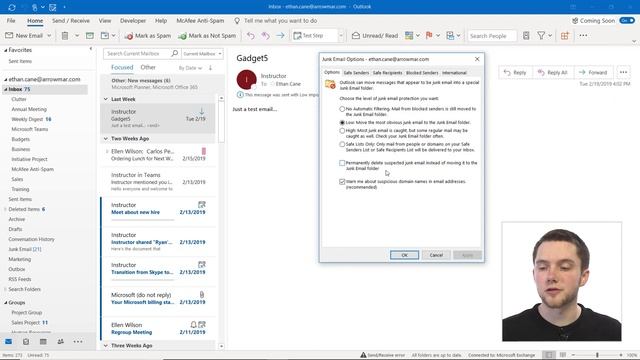Uncheck Warn me about suspicious domain names
This screenshot has height=360, width=640.
[x=342, y=182]
